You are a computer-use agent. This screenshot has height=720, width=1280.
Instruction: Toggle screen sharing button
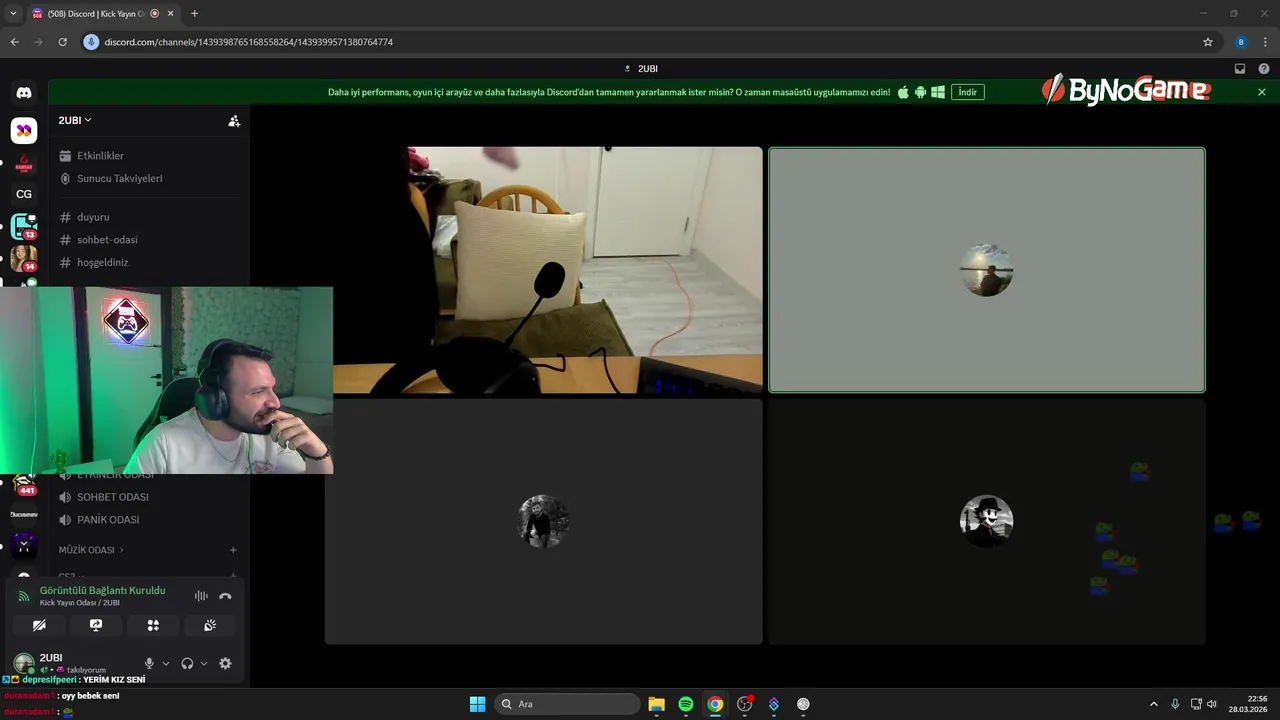(x=96, y=625)
